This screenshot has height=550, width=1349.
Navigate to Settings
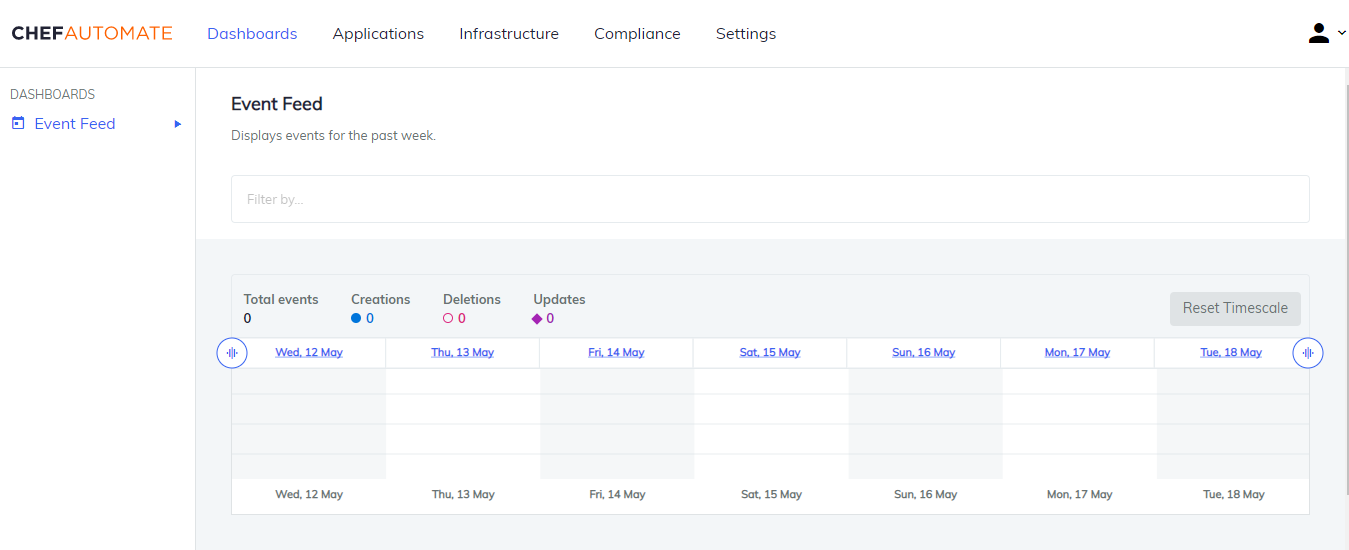746,34
